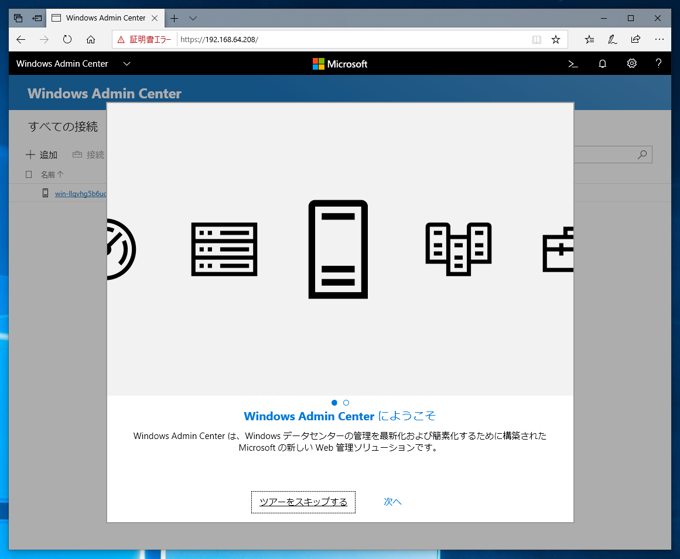Click the 追加 add connection button
This screenshot has width=680, height=559.
(42, 154)
